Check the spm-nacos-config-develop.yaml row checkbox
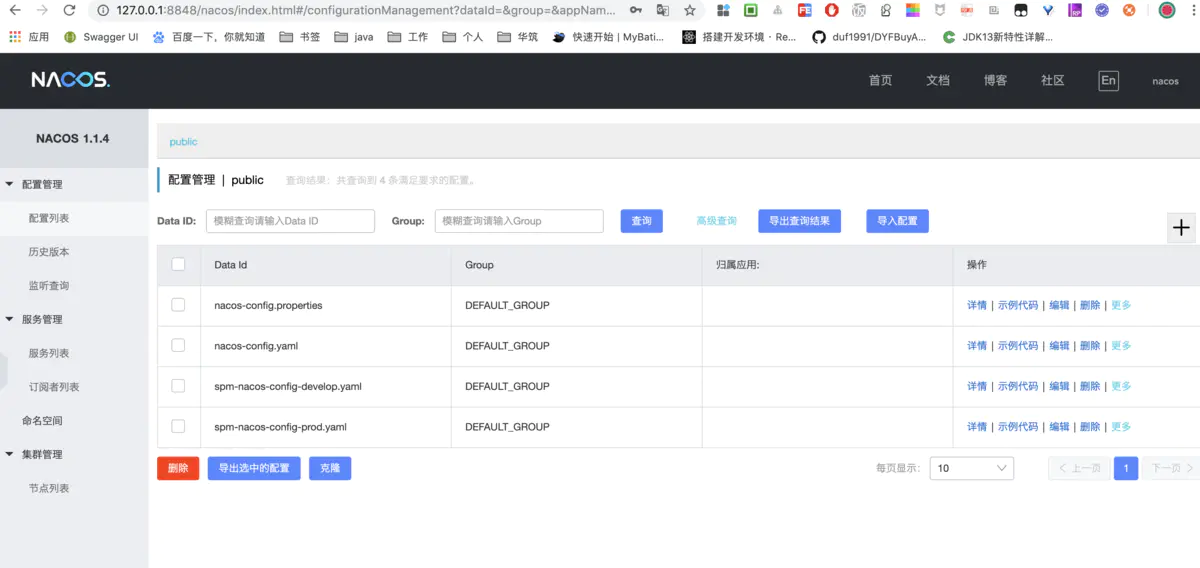Screen dimensions: 1200x568 click(178, 386)
